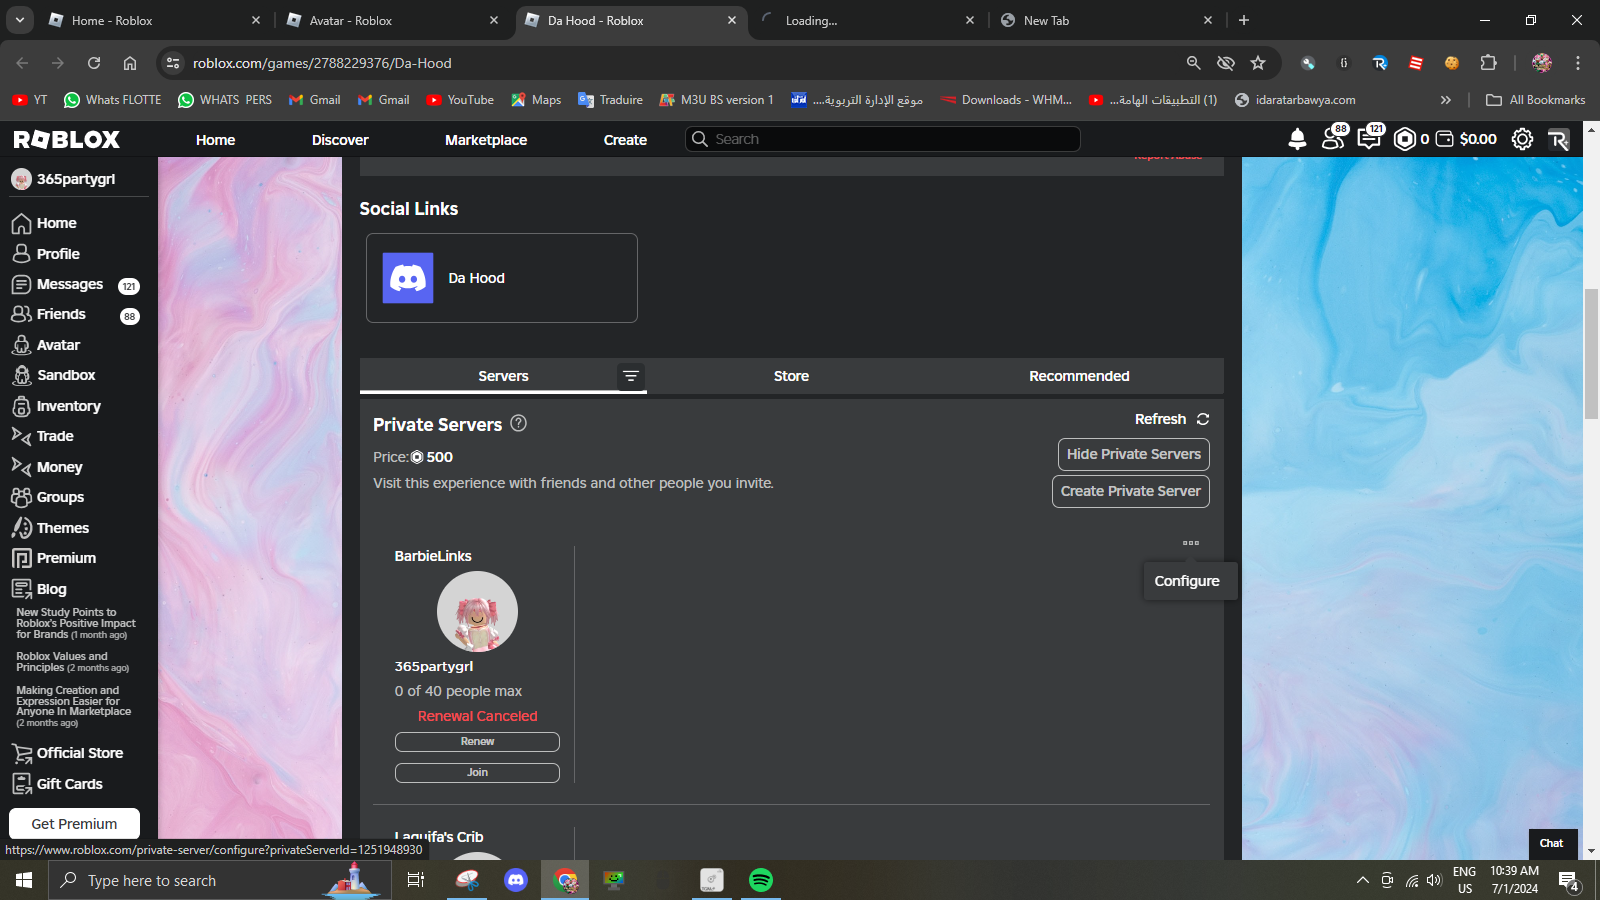Open the Chrome profile avatar
Screen dimensions: 1600x900
[x=1542, y=63]
